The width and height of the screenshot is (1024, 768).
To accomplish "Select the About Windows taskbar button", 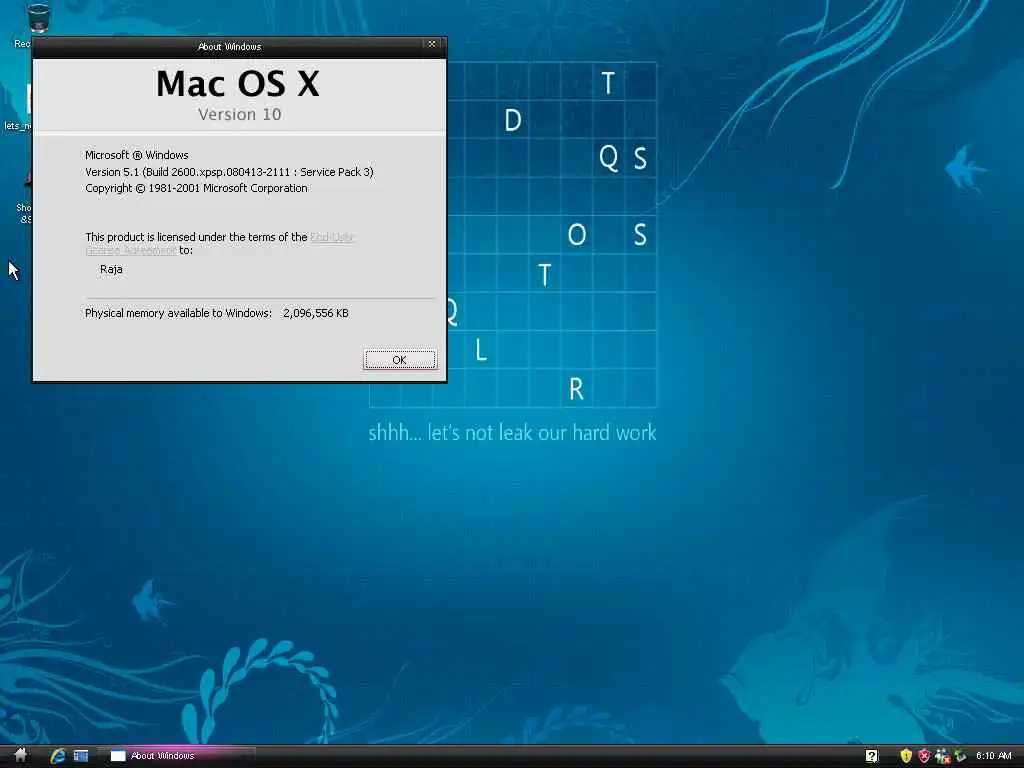I will pyautogui.click(x=176, y=756).
